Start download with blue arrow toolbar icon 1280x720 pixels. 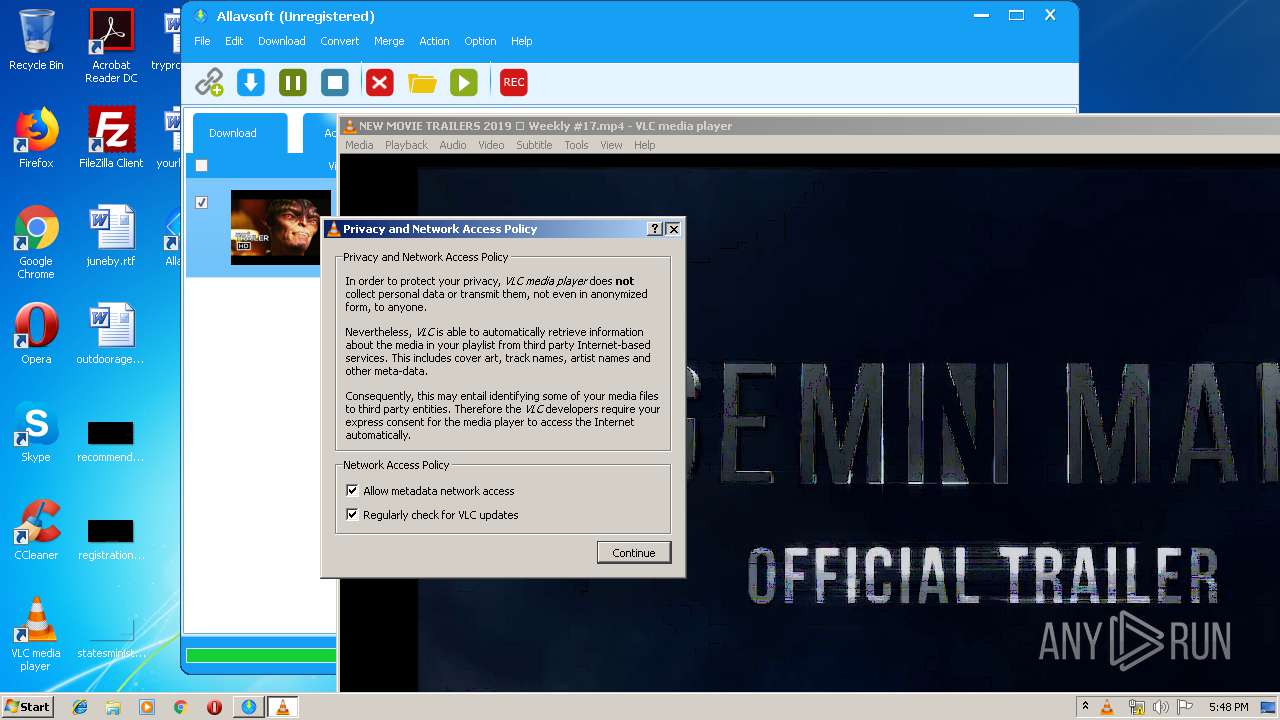tap(250, 82)
